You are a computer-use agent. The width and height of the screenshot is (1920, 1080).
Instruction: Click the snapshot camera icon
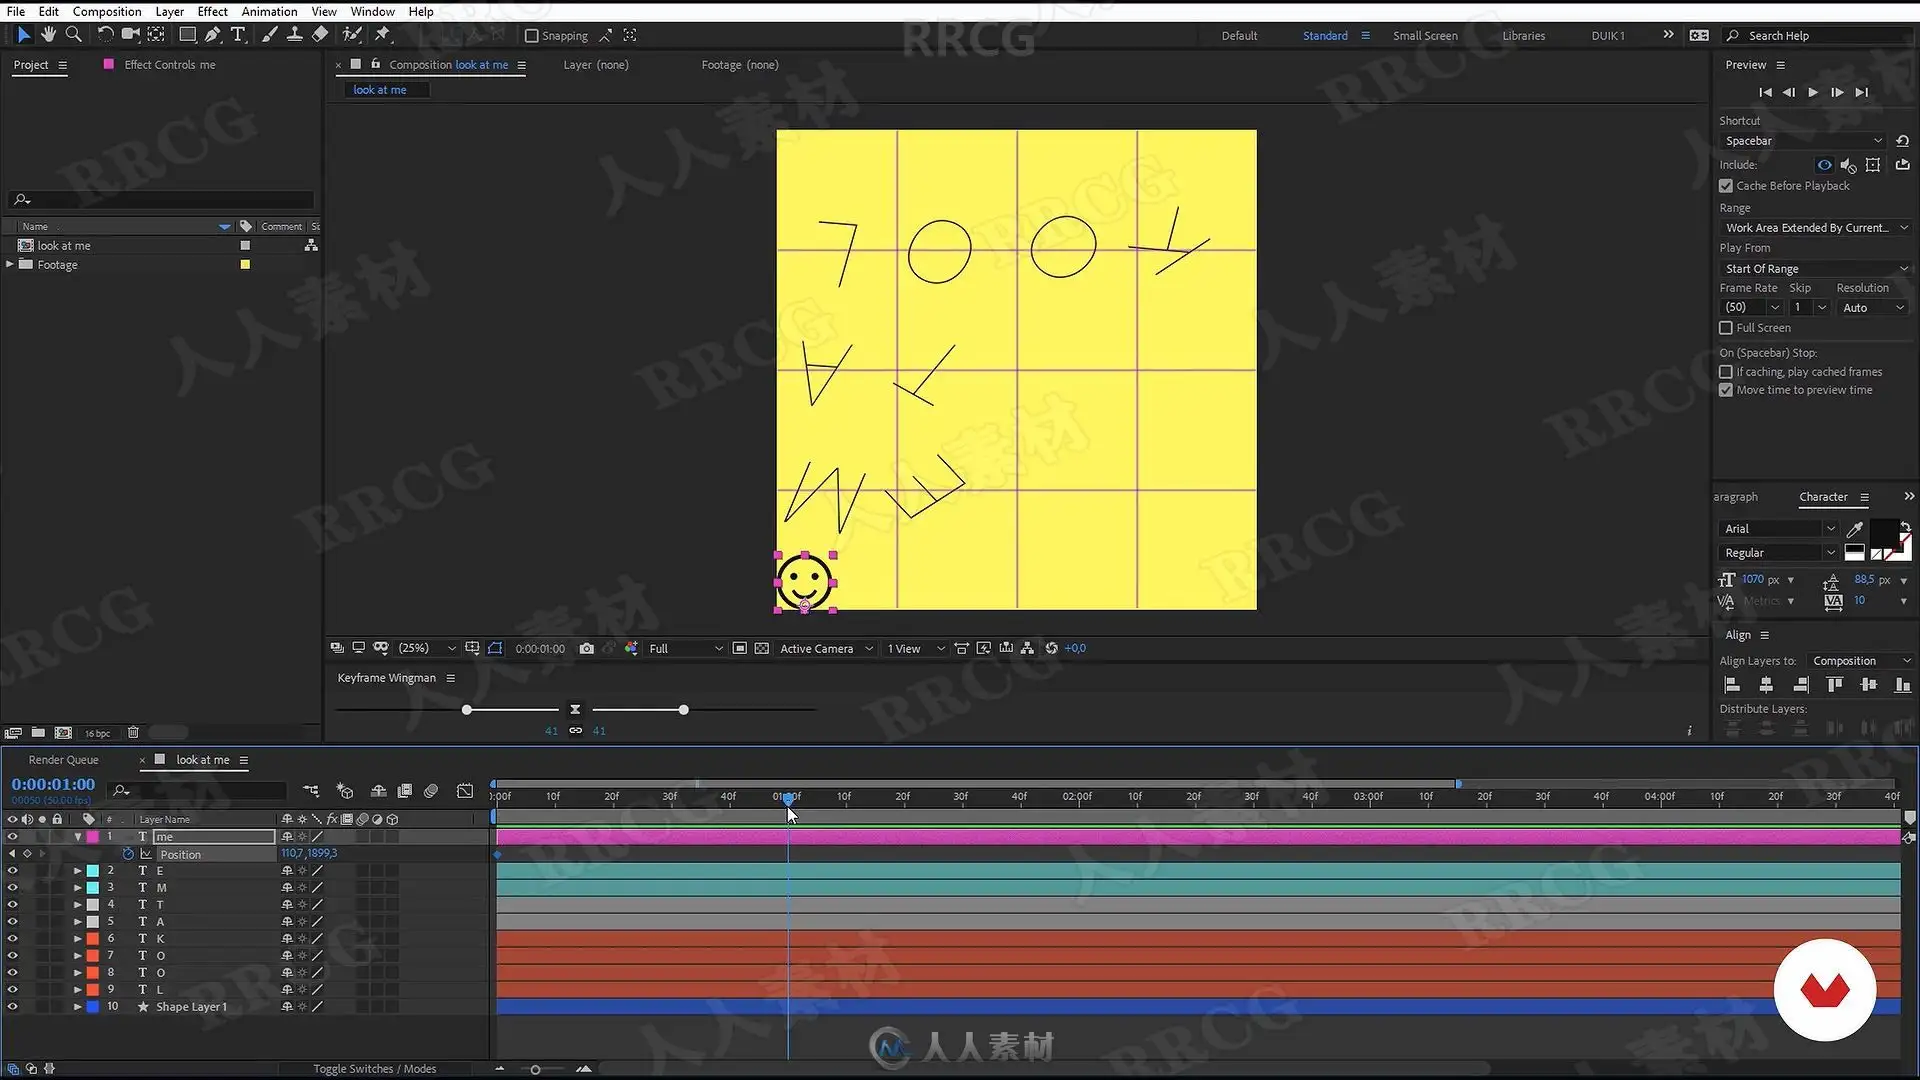coord(587,649)
